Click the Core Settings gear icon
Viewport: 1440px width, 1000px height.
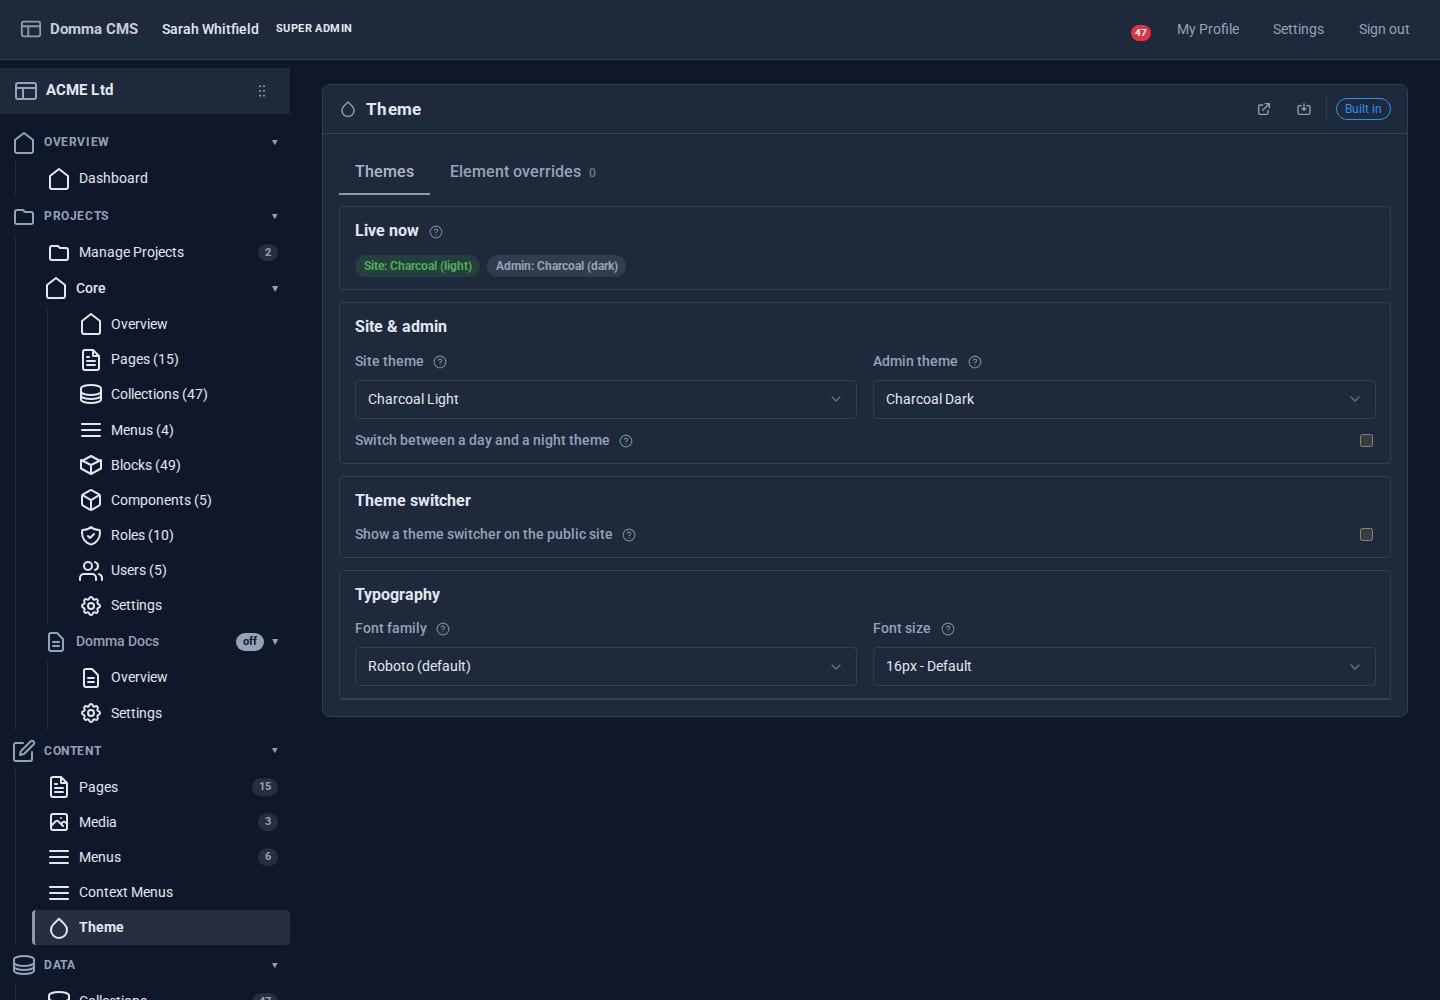pos(91,606)
